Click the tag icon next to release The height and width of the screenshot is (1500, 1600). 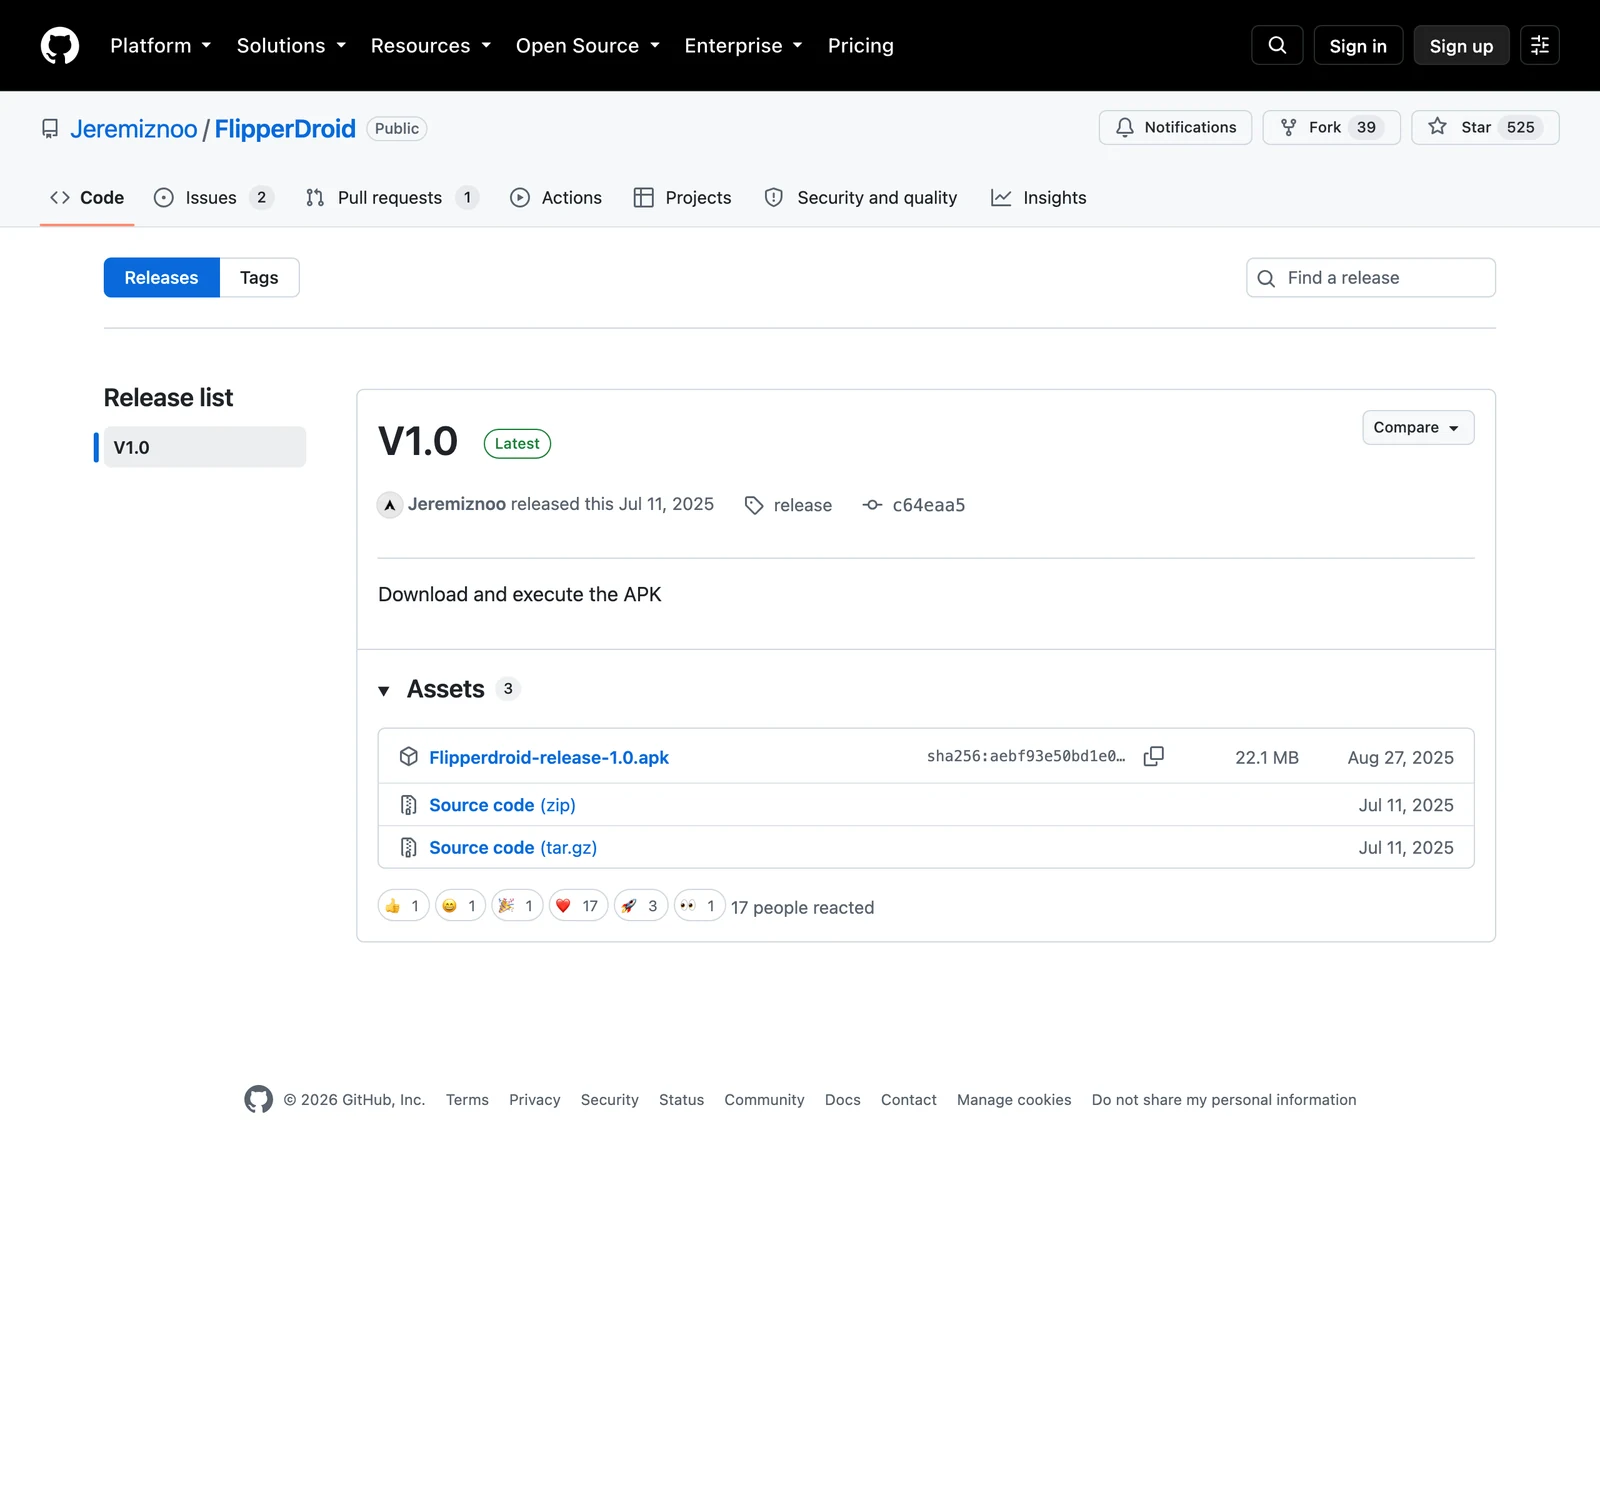(754, 505)
